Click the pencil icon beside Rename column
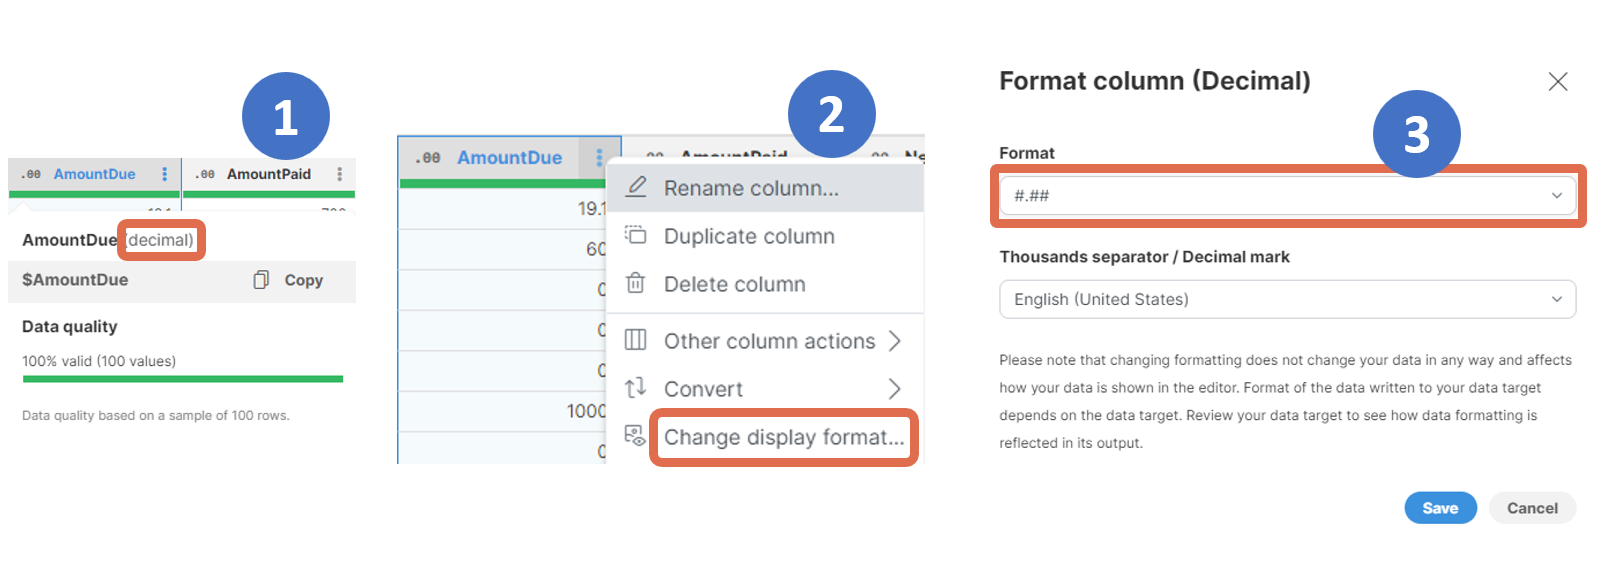Screen dimensions: 1609x569 click(636, 187)
